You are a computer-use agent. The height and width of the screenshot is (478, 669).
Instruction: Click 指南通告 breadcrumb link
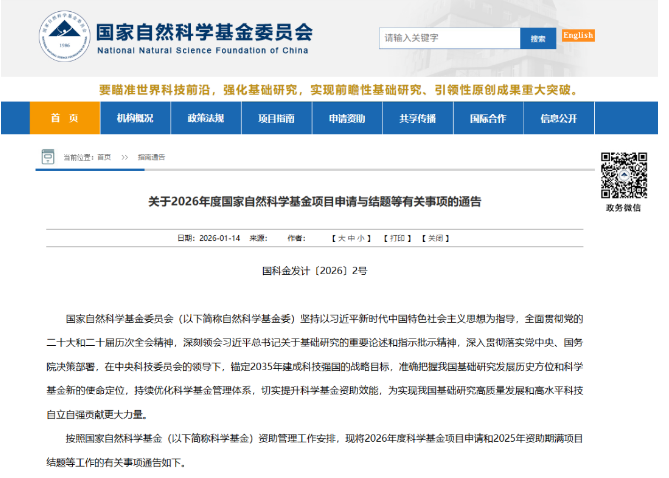click(x=151, y=157)
